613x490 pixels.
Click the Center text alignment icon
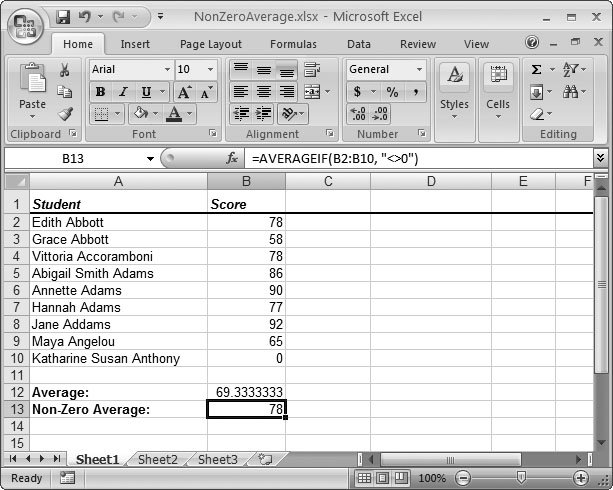tap(263, 92)
